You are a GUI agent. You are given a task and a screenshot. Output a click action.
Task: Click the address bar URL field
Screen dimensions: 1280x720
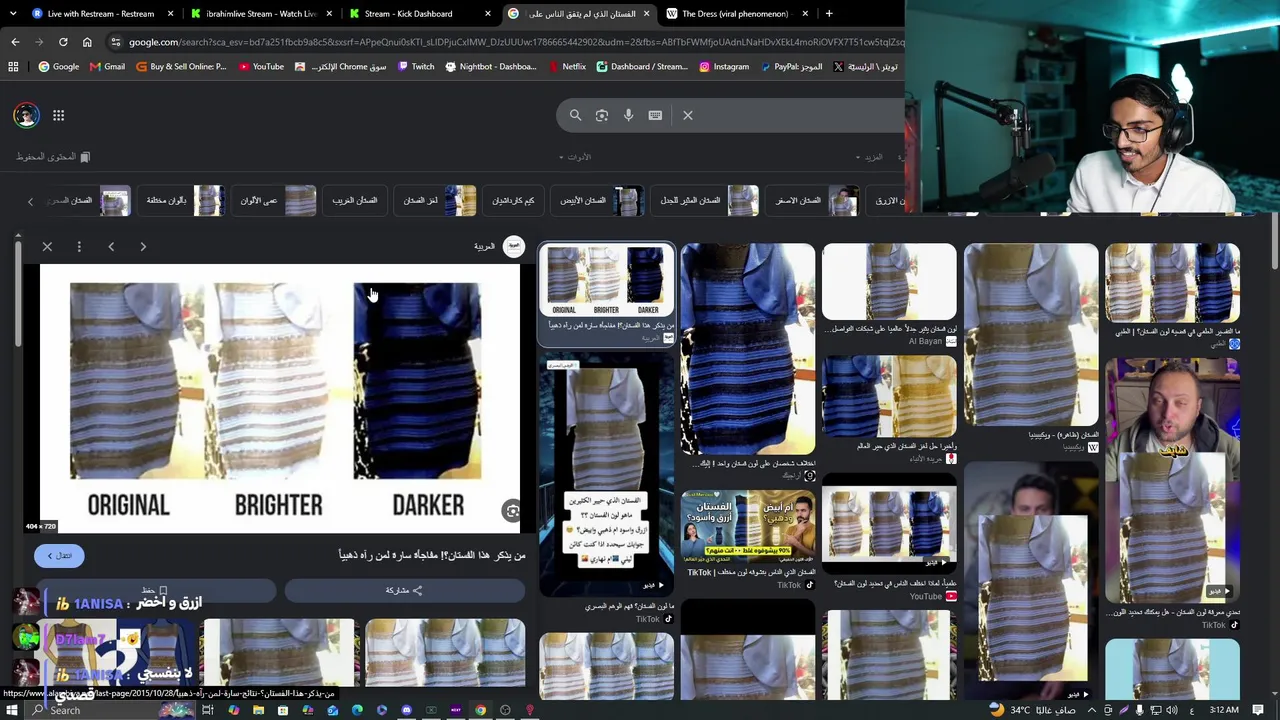515,42
